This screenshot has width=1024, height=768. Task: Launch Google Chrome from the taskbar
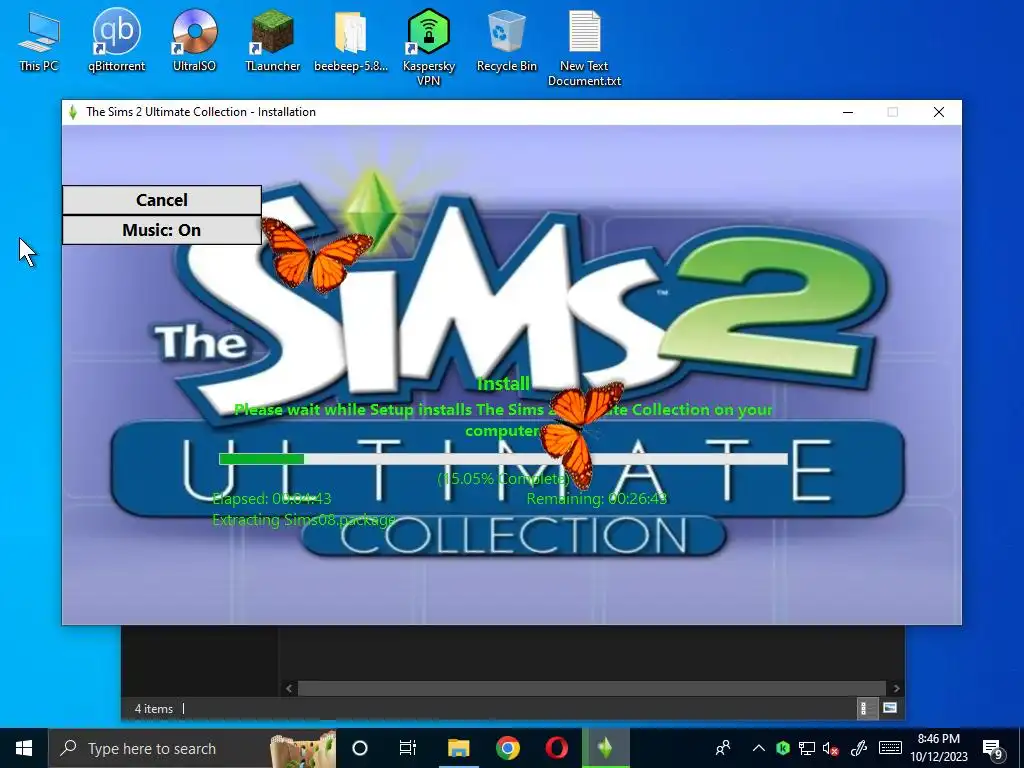coord(507,748)
